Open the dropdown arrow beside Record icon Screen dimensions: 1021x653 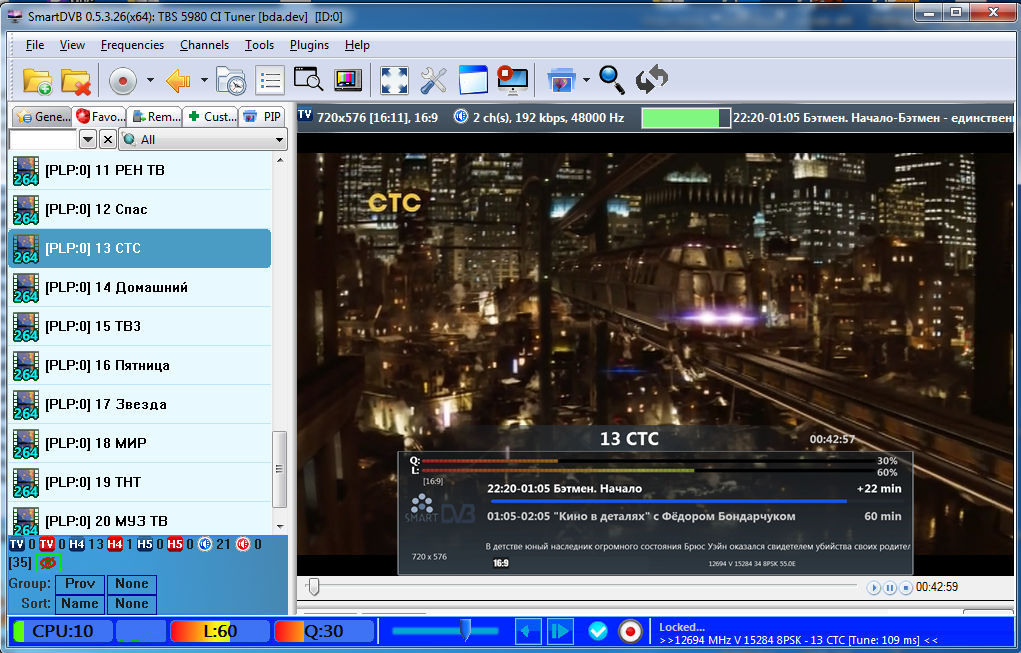150,80
